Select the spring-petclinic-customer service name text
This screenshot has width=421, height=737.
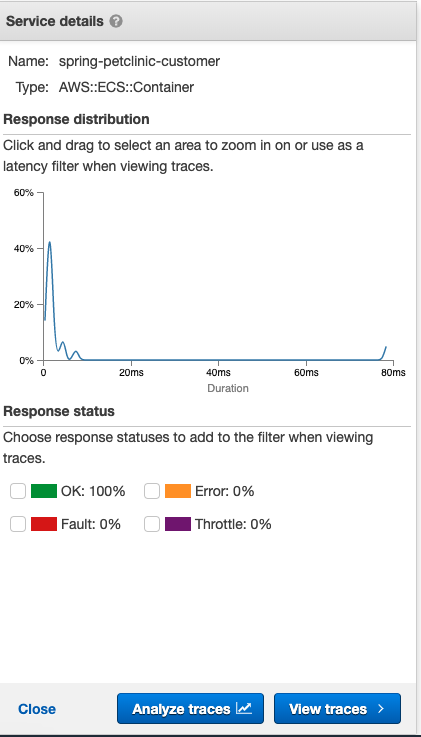(x=139, y=62)
